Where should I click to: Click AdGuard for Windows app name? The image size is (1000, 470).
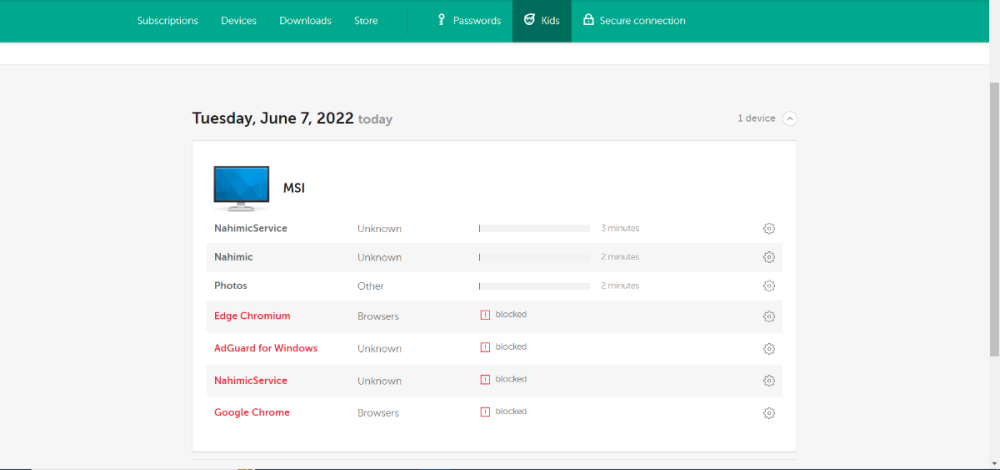coord(266,348)
